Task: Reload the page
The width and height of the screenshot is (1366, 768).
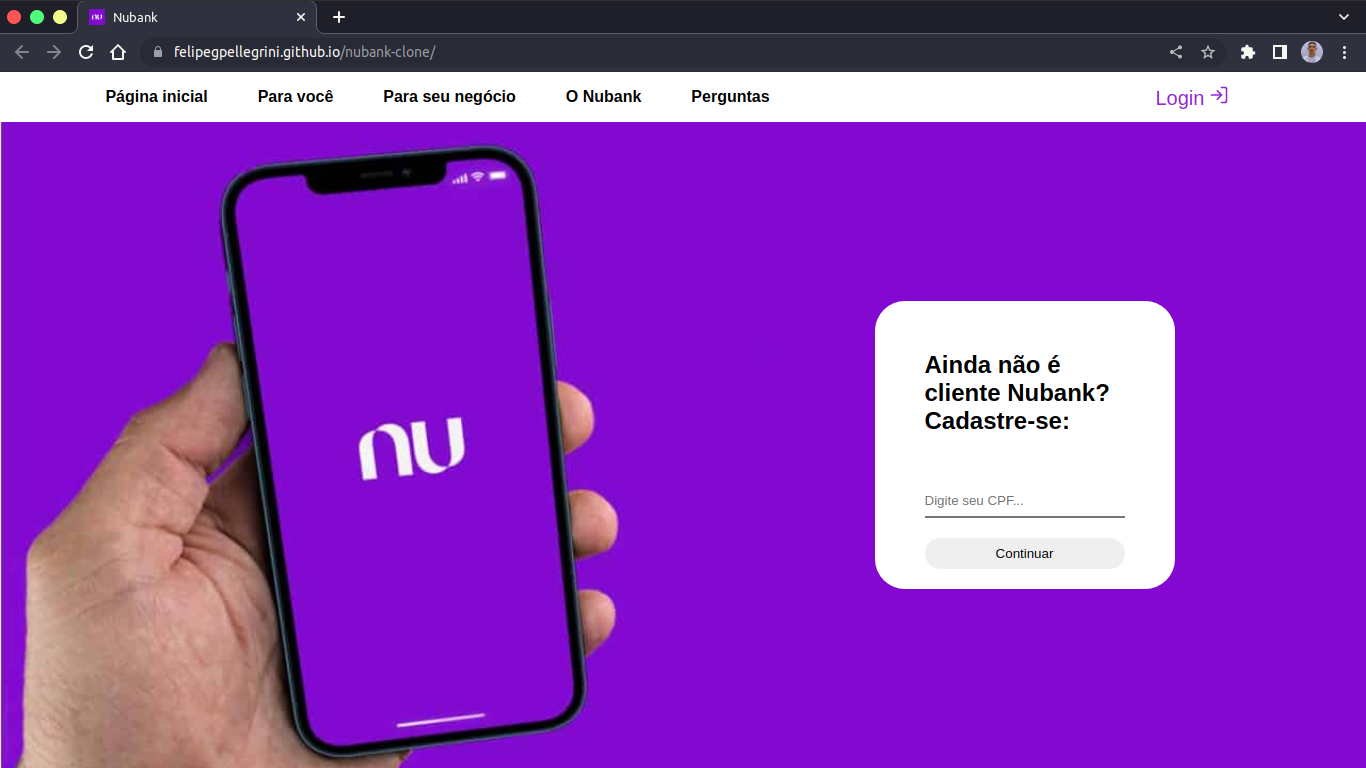Action: 85,52
